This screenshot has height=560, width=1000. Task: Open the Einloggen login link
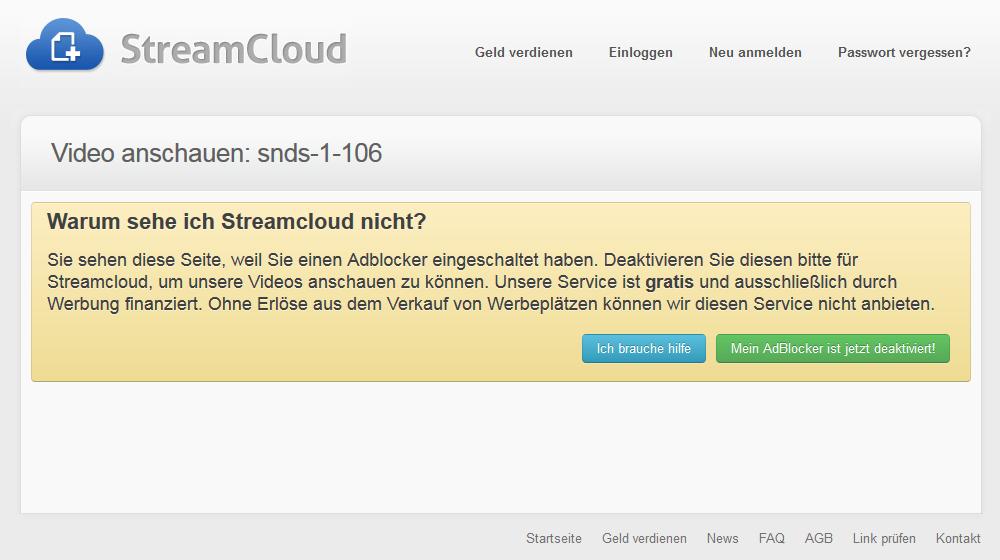pyautogui.click(x=640, y=52)
